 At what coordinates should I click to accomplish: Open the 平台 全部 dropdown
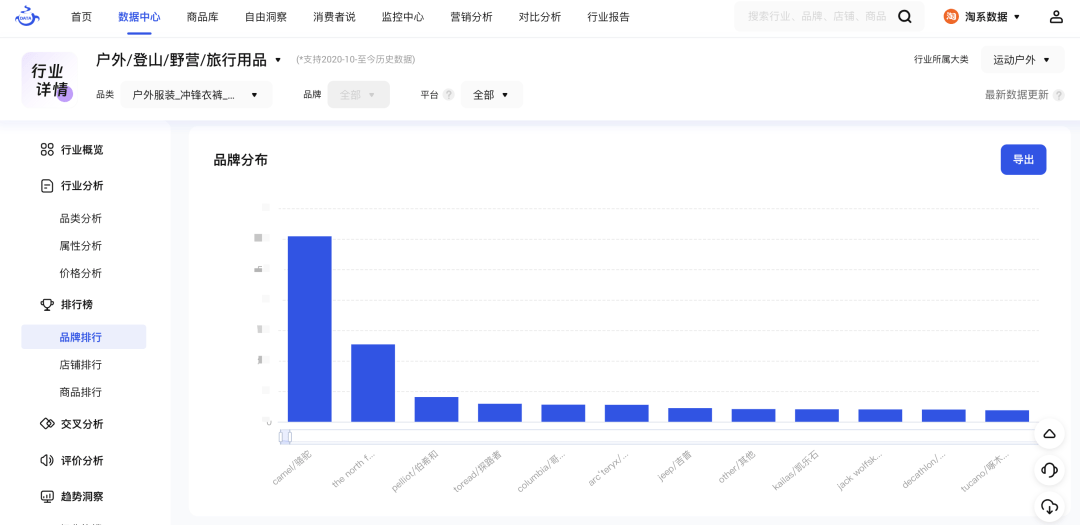point(491,95)
